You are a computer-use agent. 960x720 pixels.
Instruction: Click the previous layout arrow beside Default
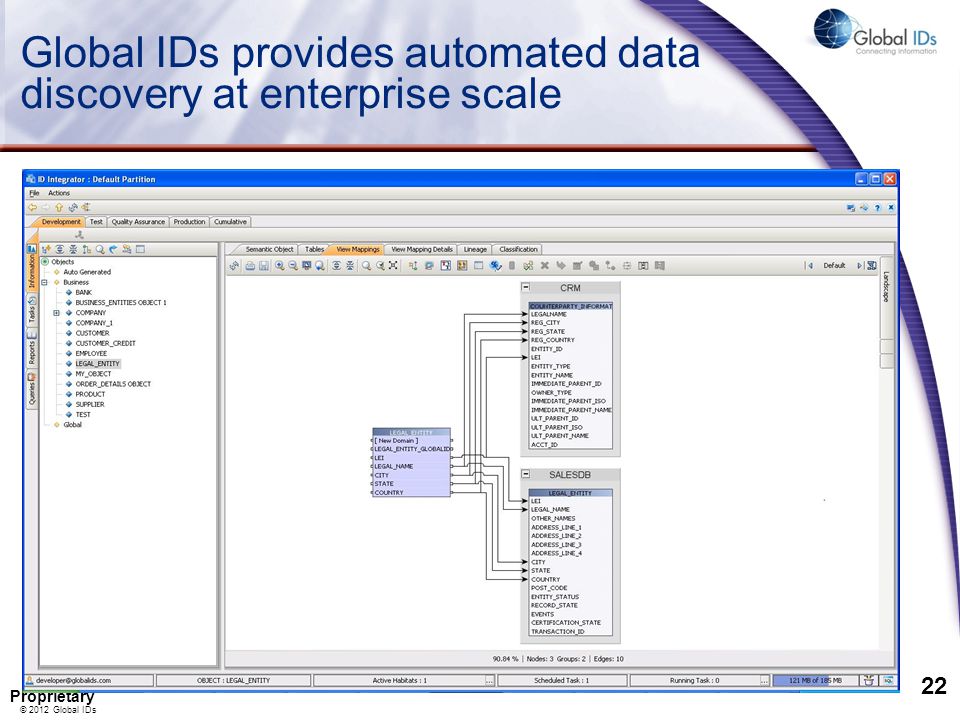[809, 266]
